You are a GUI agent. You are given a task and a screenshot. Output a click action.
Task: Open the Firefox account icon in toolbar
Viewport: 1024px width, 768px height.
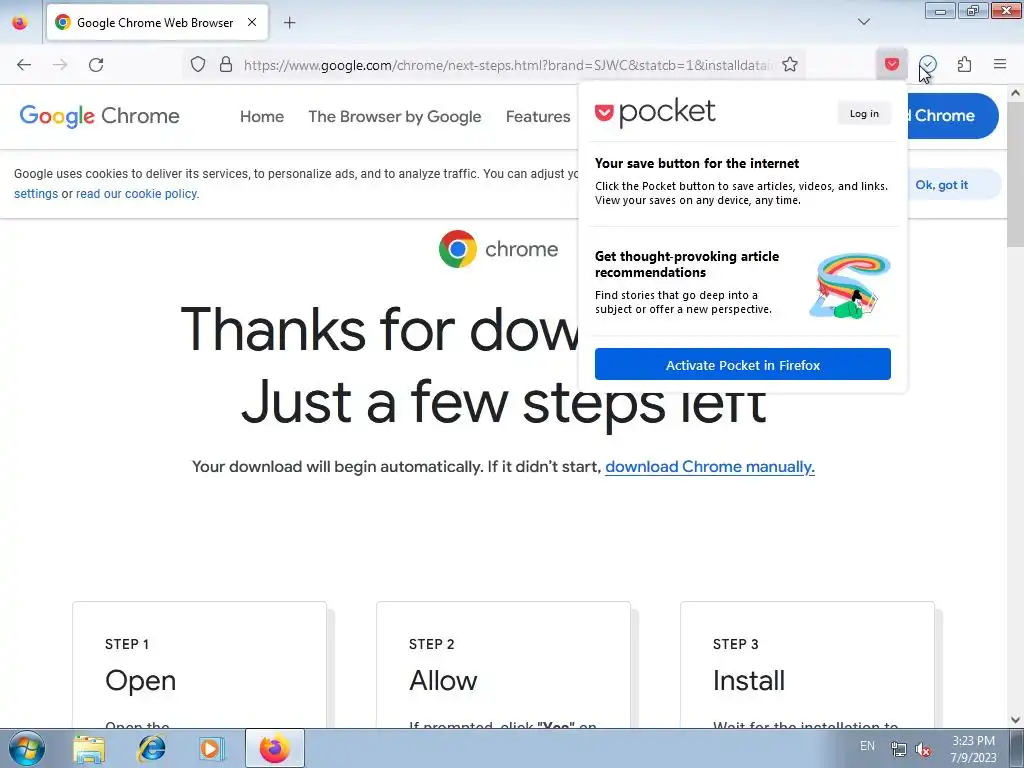pos(928,64)
